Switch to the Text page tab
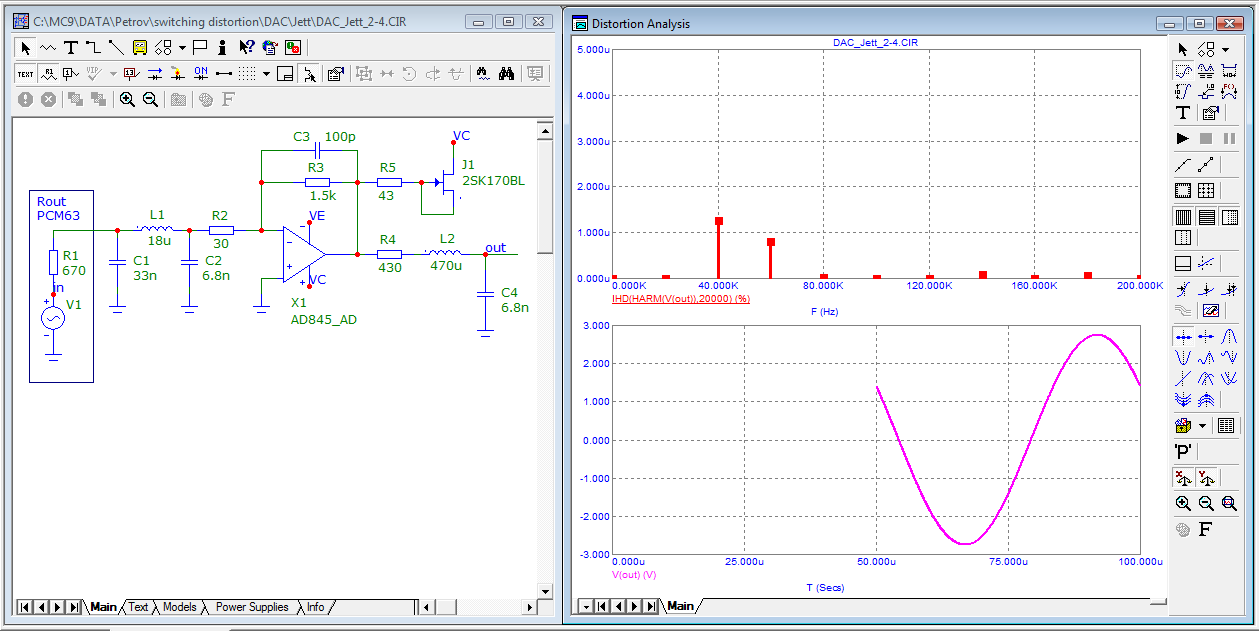Viewport: 1259px width, 631px height. [x=138, y=607]
